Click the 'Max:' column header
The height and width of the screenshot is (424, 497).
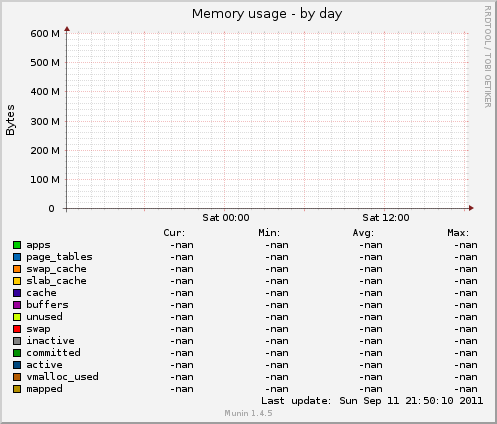[x=458, y=233]
